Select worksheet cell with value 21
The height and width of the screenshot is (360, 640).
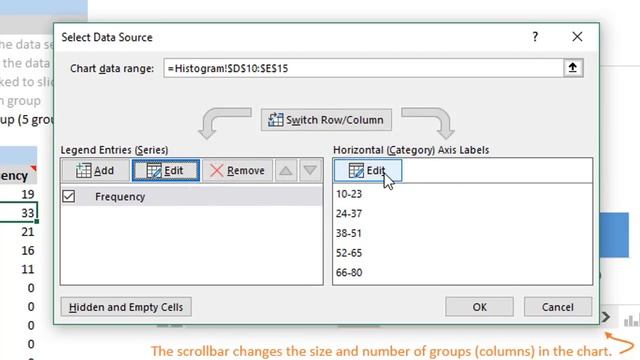(x=18, y=231)
